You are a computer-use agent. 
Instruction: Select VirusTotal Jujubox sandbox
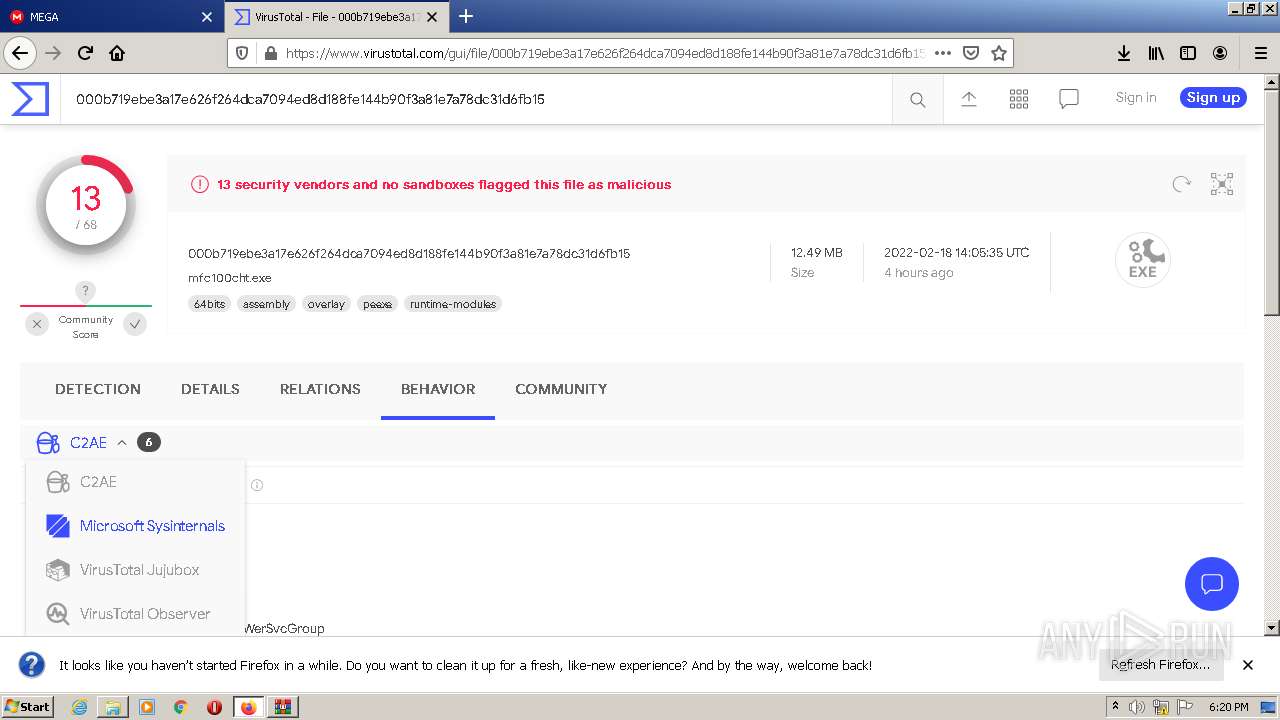click(135, 570)
